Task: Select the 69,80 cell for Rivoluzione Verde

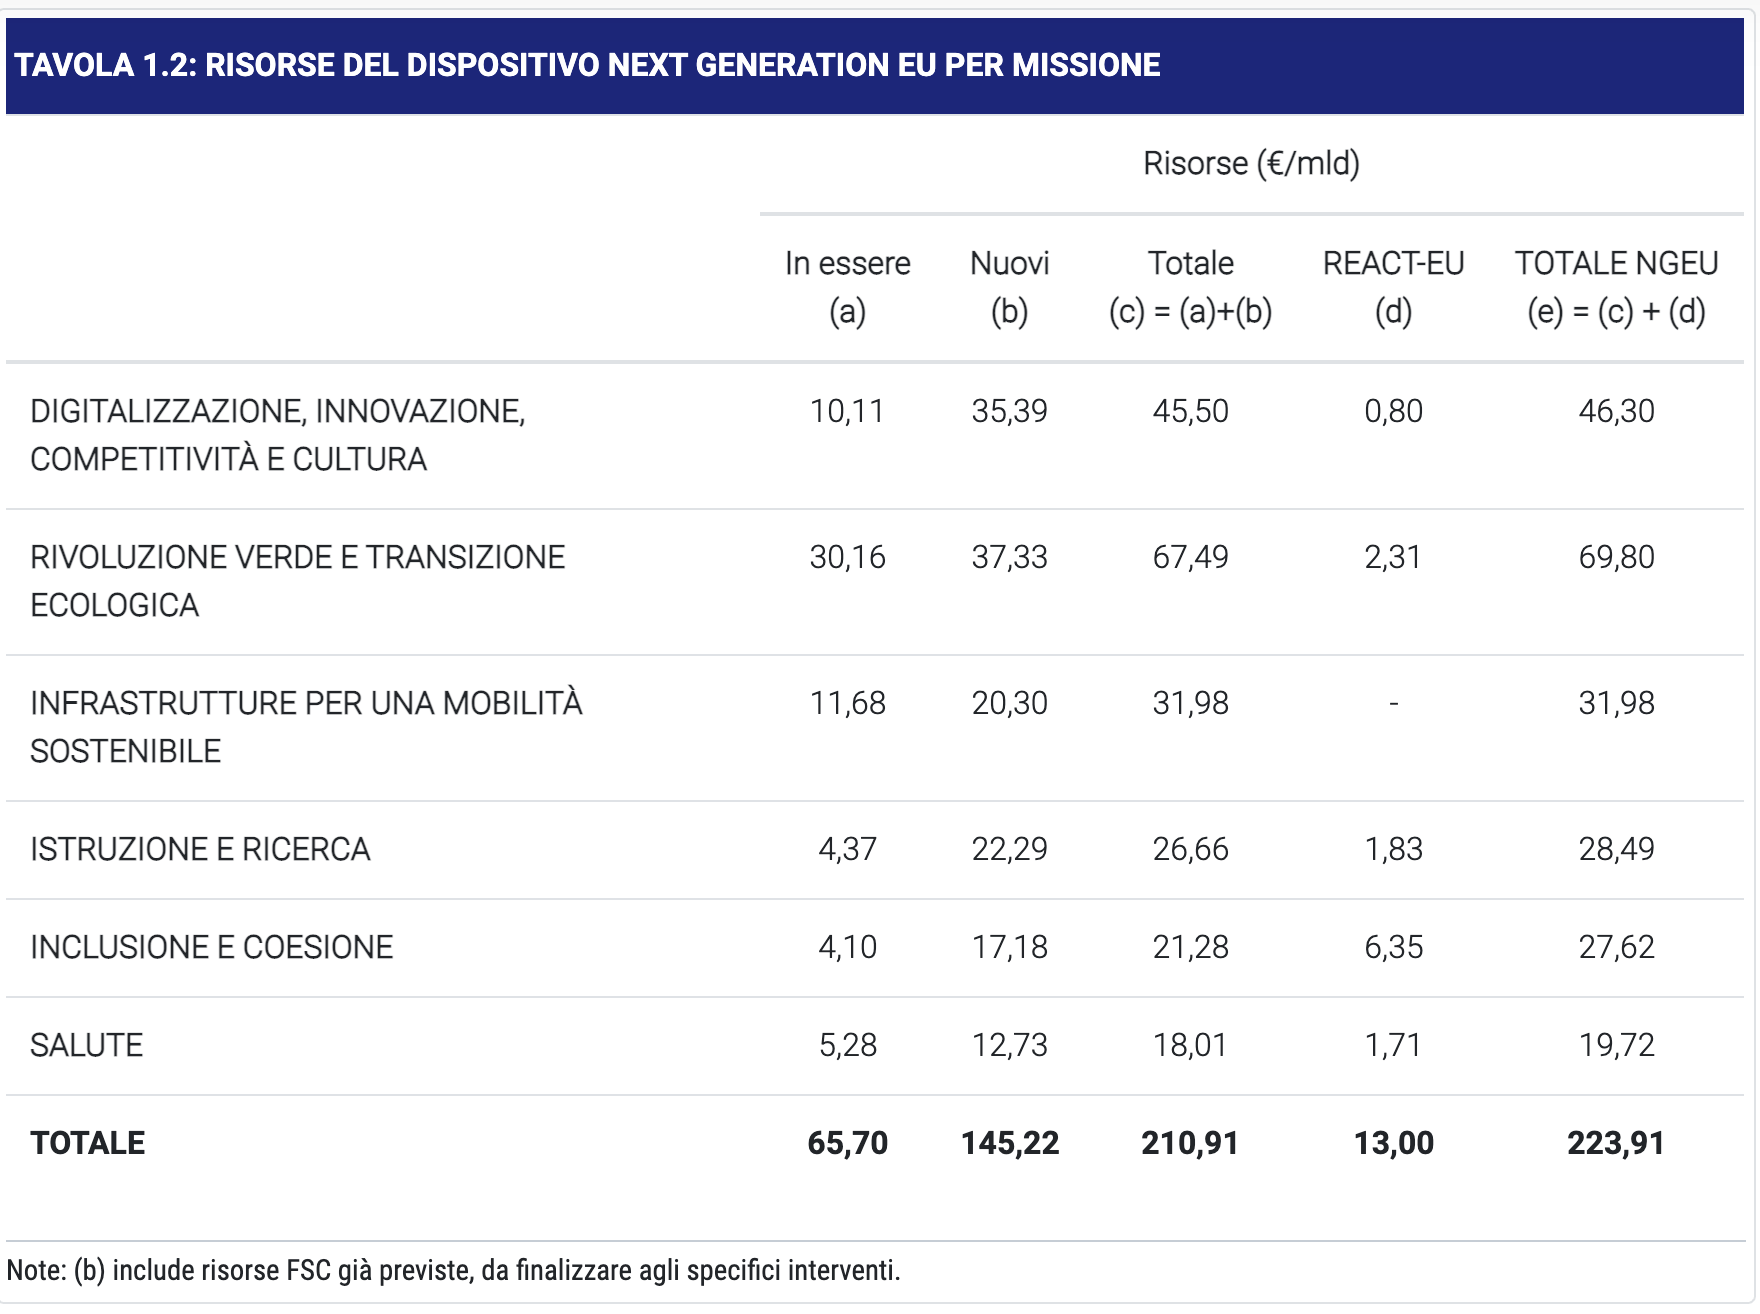Action: point(1616,557)
